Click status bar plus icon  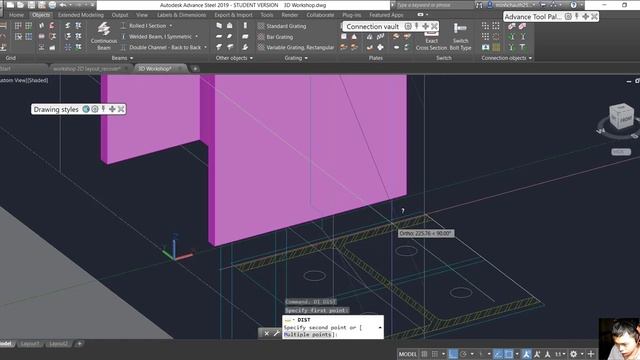coord(591,354)
